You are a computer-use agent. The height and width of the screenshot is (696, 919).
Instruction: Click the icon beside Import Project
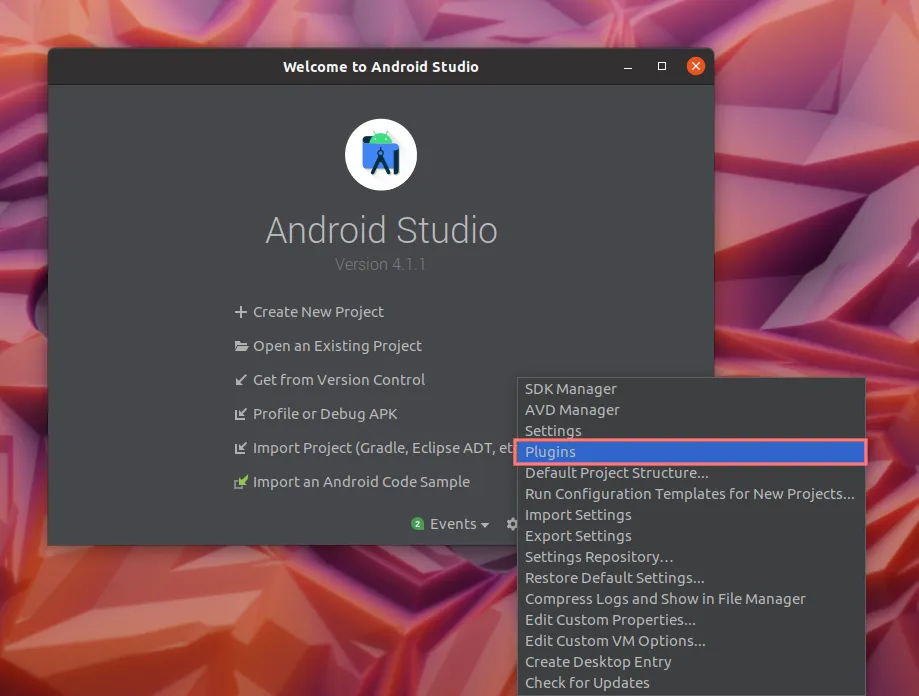pos(240,448)
